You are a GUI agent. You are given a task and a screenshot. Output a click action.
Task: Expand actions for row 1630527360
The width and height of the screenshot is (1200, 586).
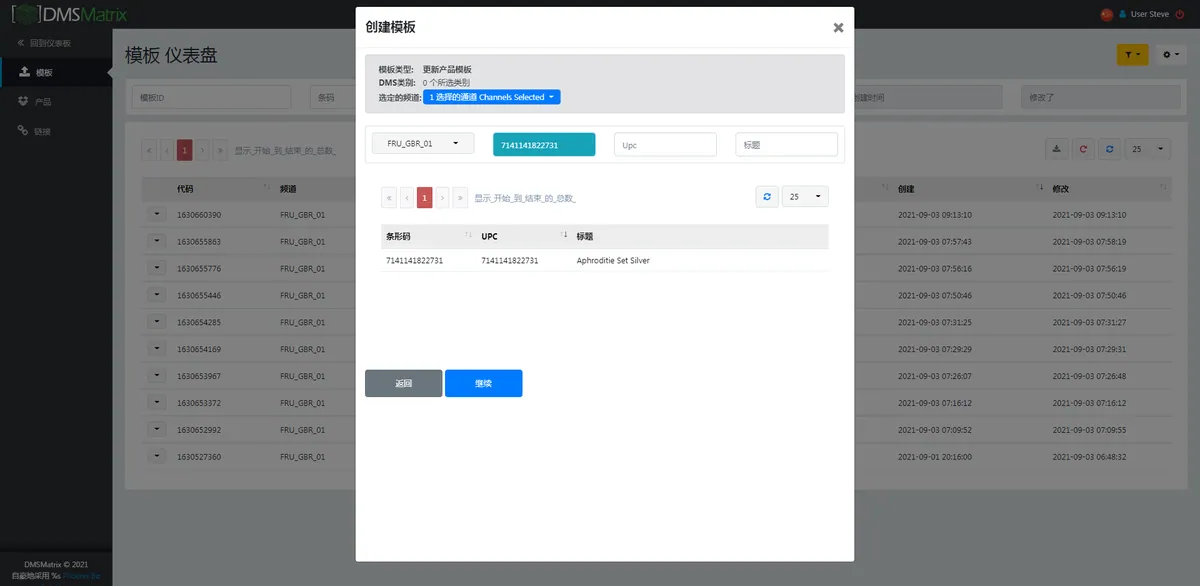coord(157,456)
